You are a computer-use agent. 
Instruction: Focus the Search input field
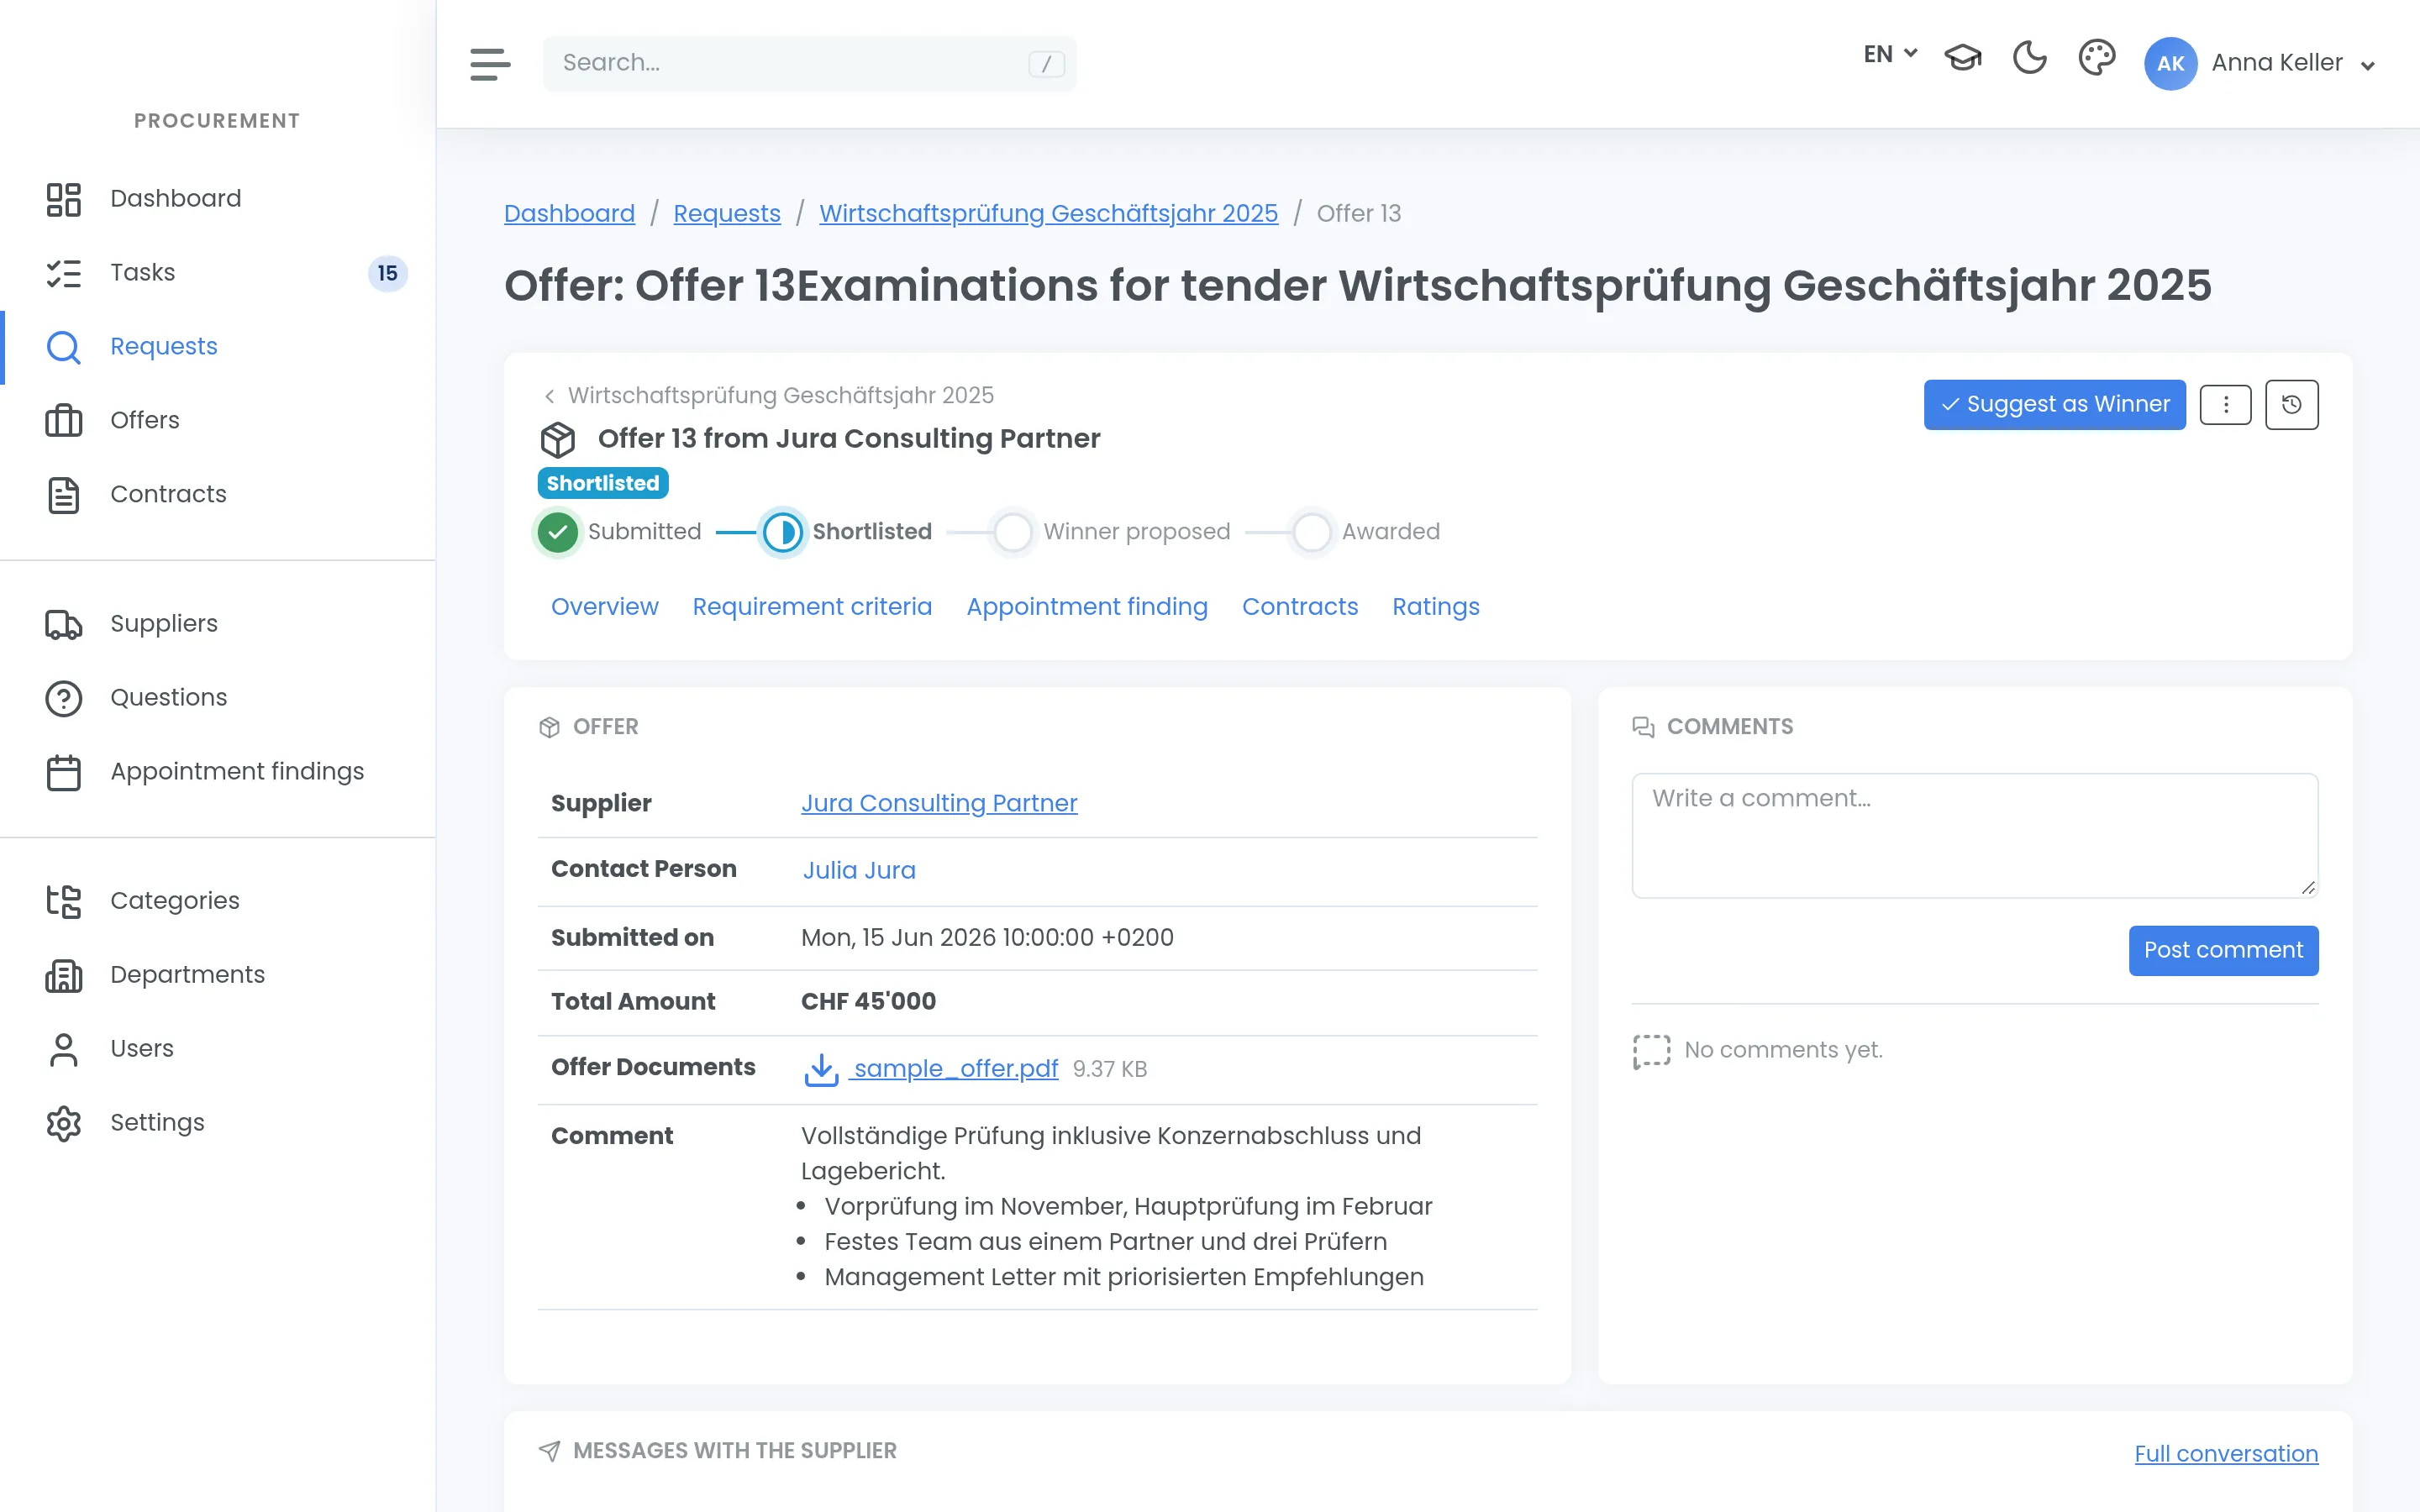(x=809, y=64)
